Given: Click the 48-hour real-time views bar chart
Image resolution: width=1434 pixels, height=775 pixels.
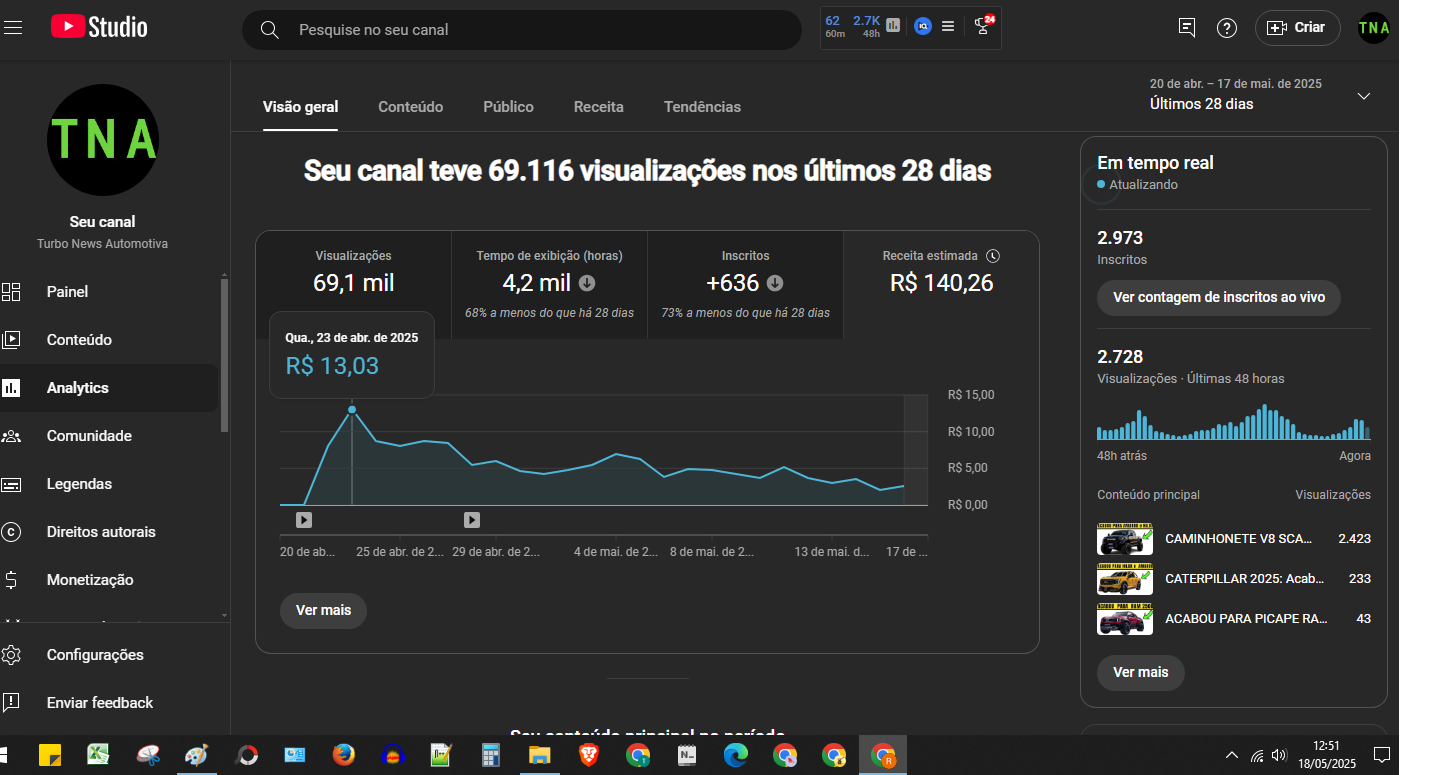Looking at the screenshot, I should tap(1234, 423).
